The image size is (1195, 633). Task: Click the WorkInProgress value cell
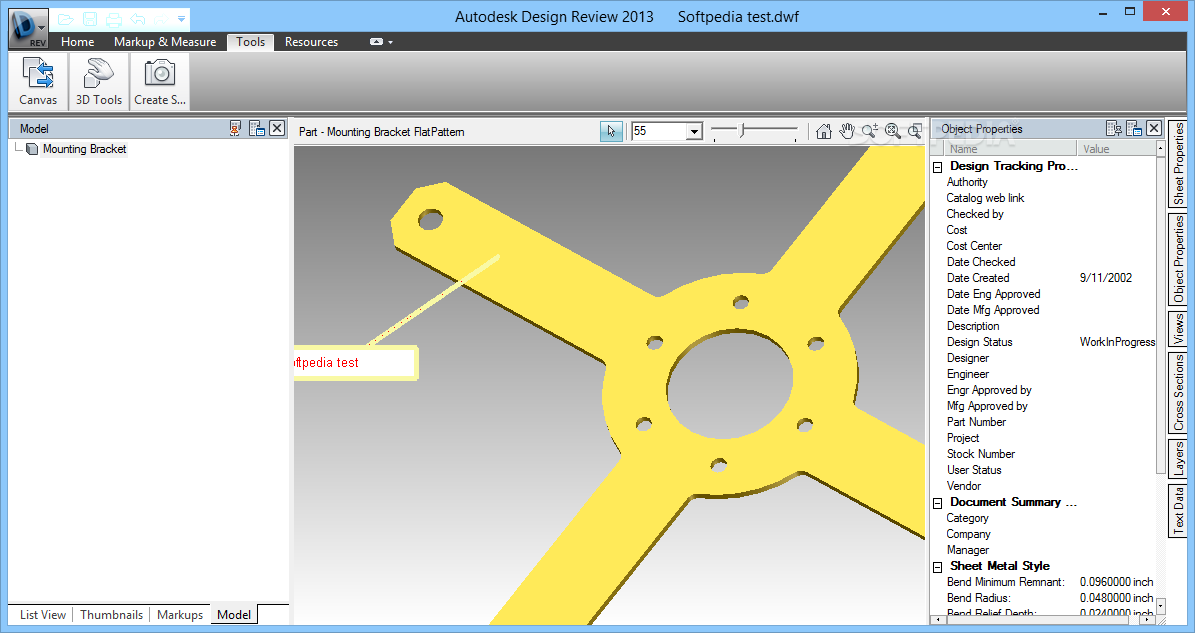[1117, 342]
